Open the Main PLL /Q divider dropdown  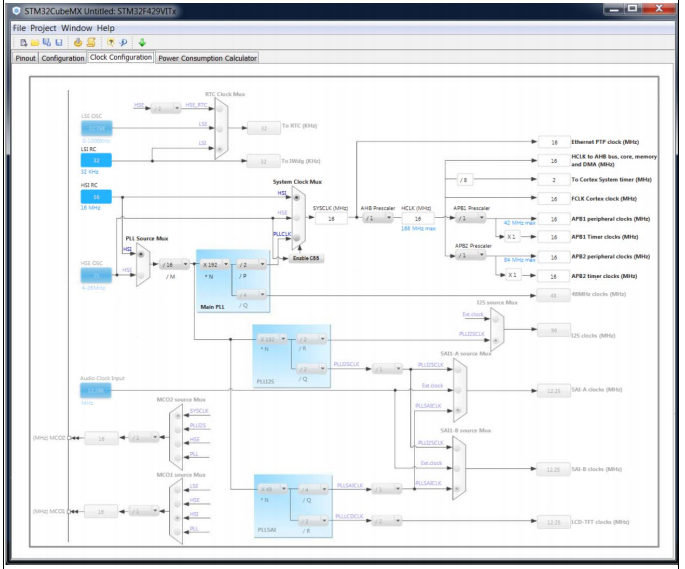251,295
